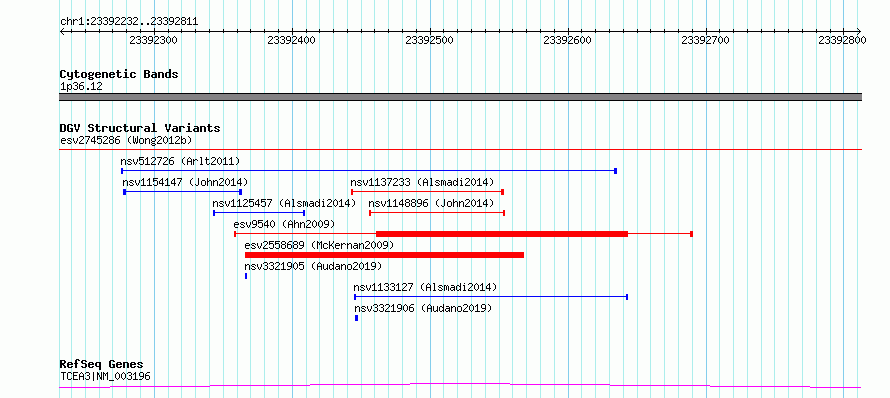Screen dimensions: 890x398
Task: Open the esv2558689 (McKernan2009) label
Action: pyautogui.click(x=319, y=245)
